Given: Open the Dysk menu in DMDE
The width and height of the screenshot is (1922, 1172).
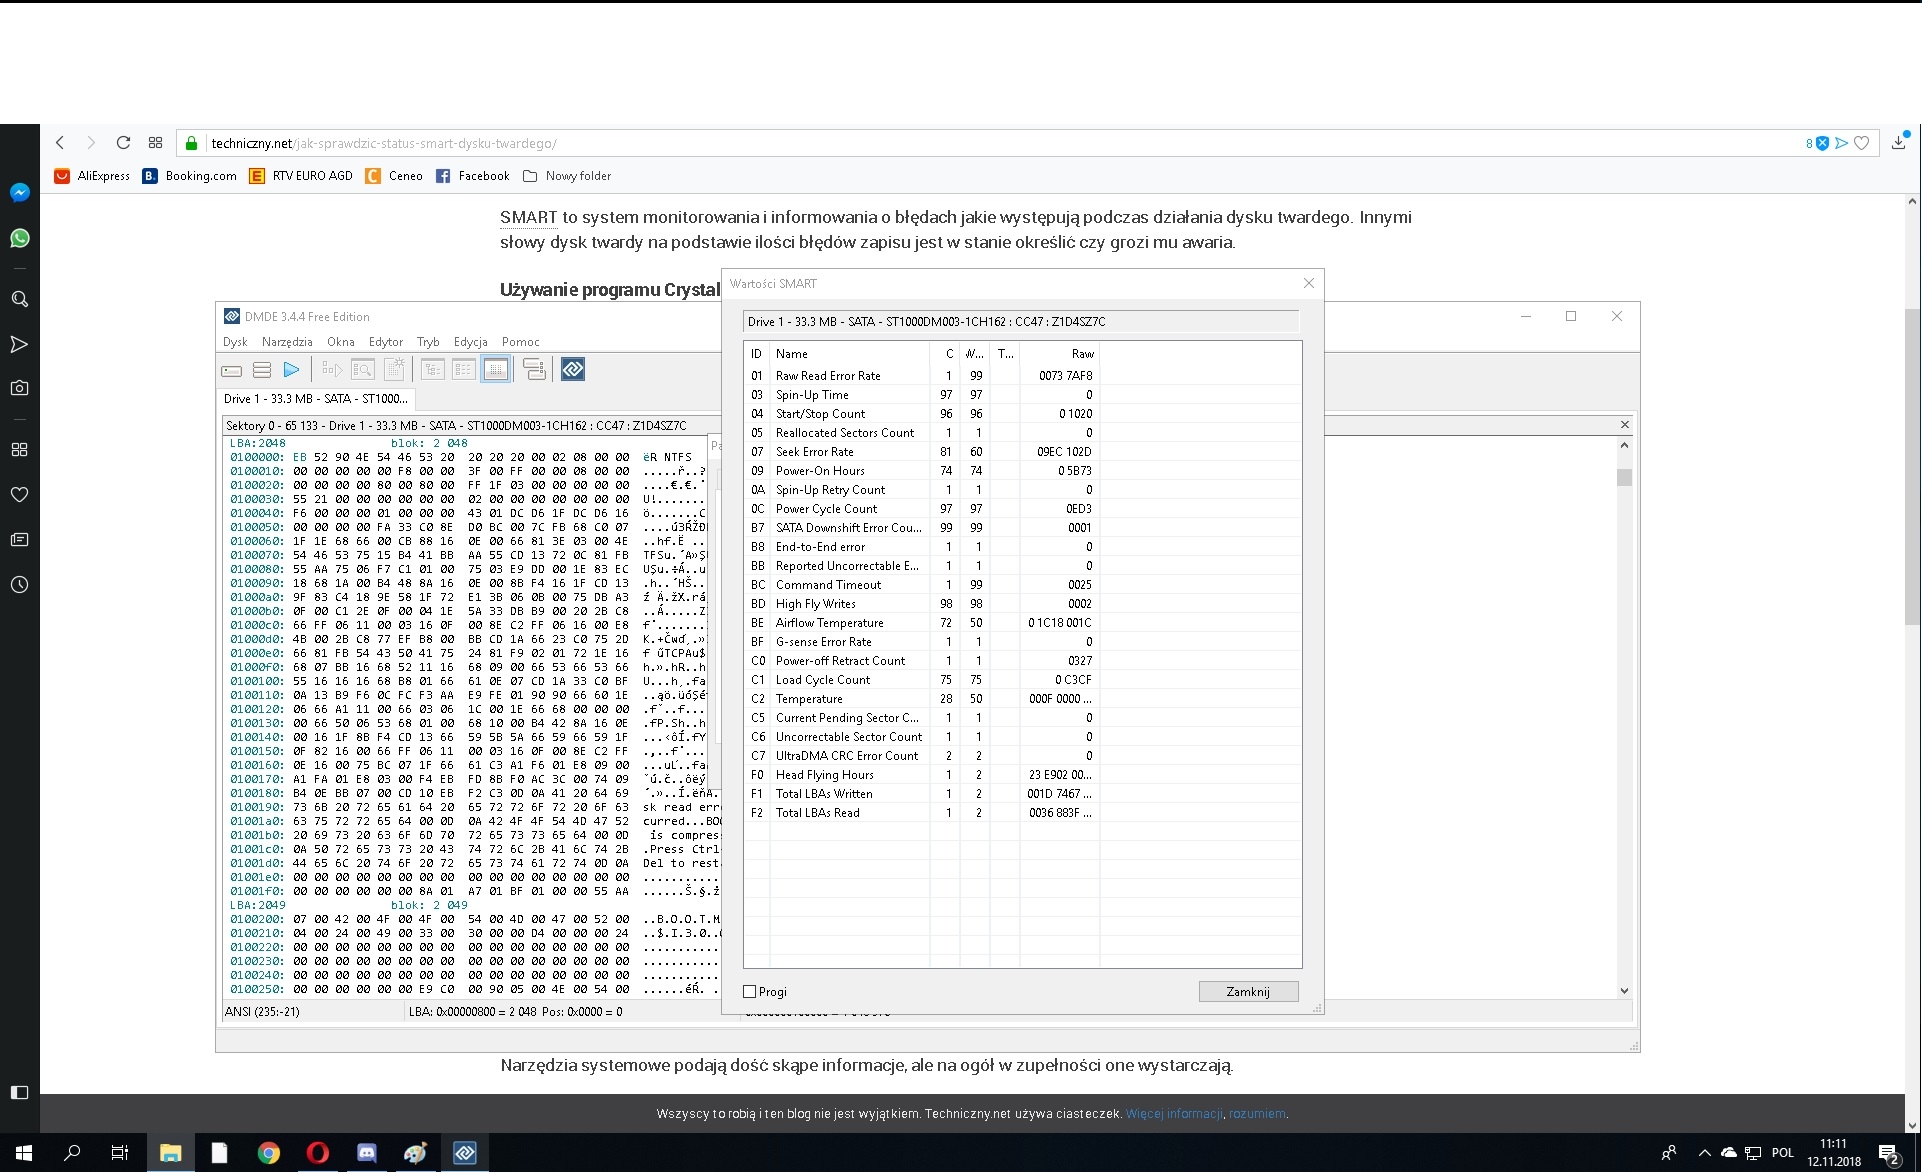Looking at the screenshot, I should pyautogui.click(x=235, y=342).
